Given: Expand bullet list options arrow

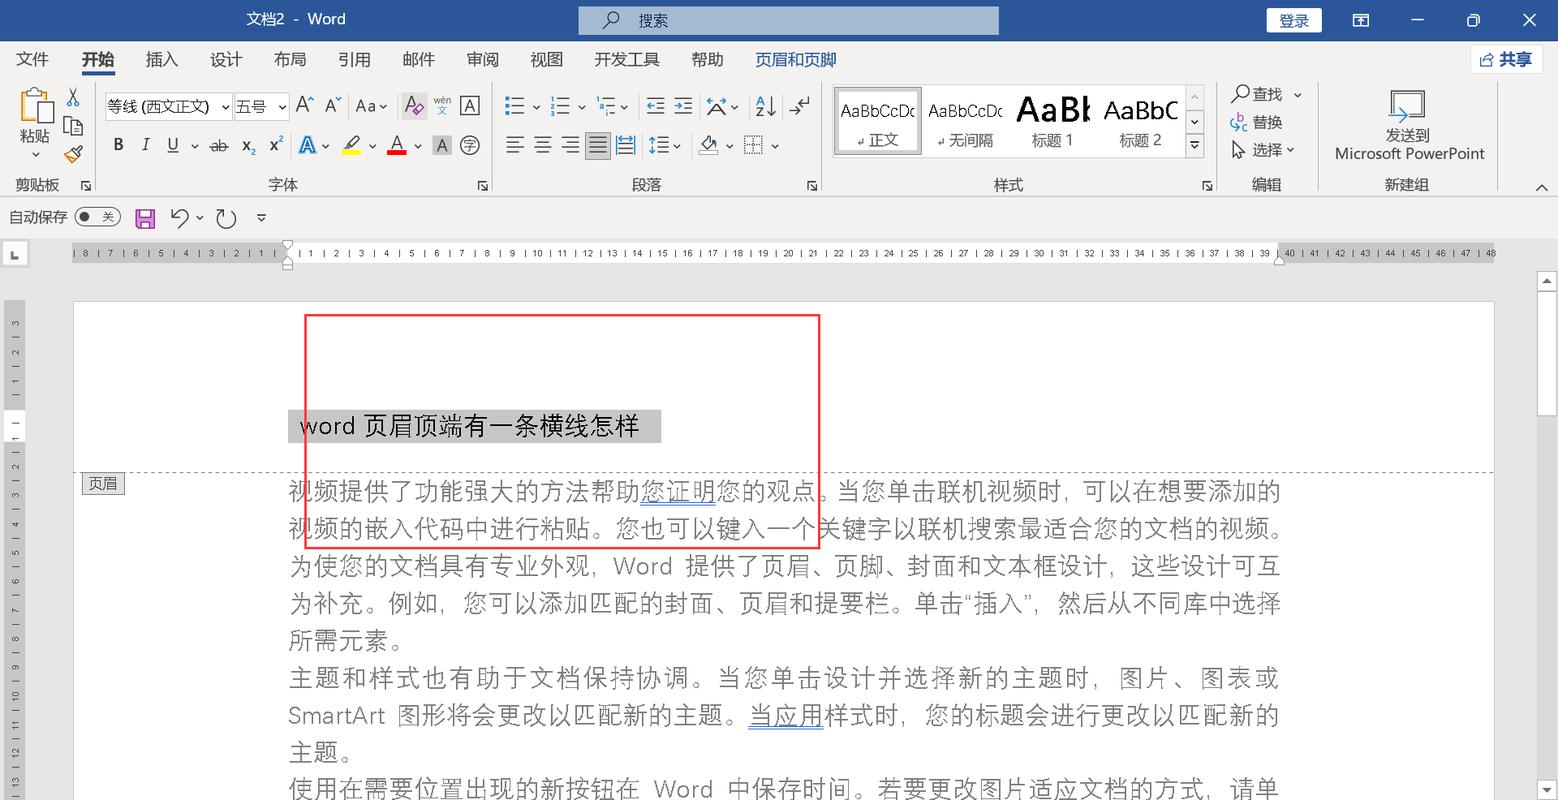Looking at the screenshot, I should pos(537,106).
